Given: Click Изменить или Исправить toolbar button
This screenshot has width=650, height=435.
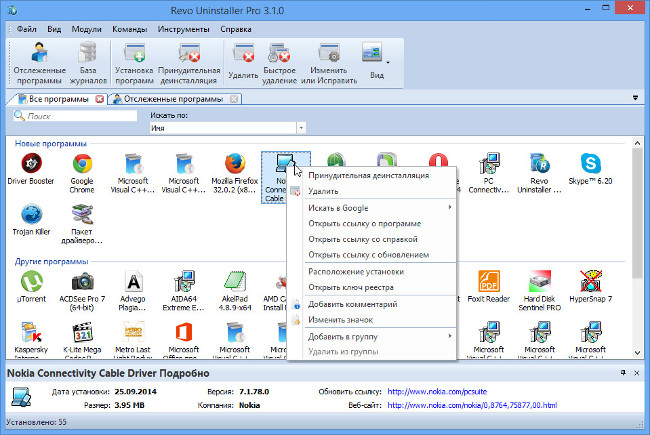Looking at the screenshot, I should 329,63.
